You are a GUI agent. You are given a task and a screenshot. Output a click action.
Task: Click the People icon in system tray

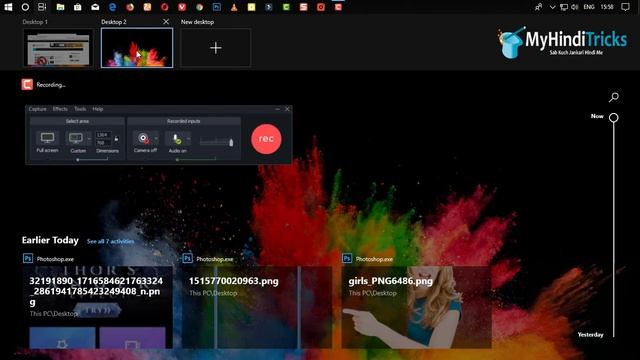[538, 7]
